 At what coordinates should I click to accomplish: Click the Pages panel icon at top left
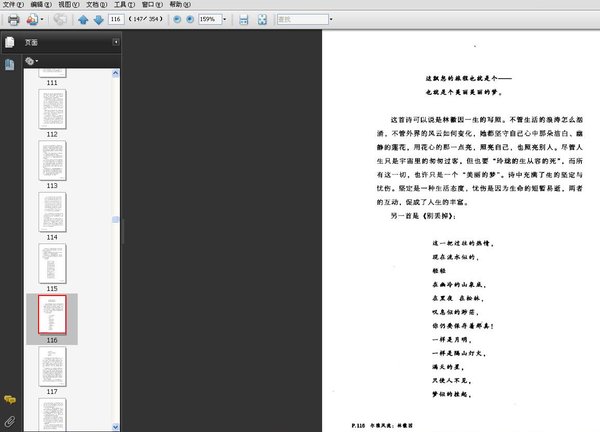click(x=10, y=42)
